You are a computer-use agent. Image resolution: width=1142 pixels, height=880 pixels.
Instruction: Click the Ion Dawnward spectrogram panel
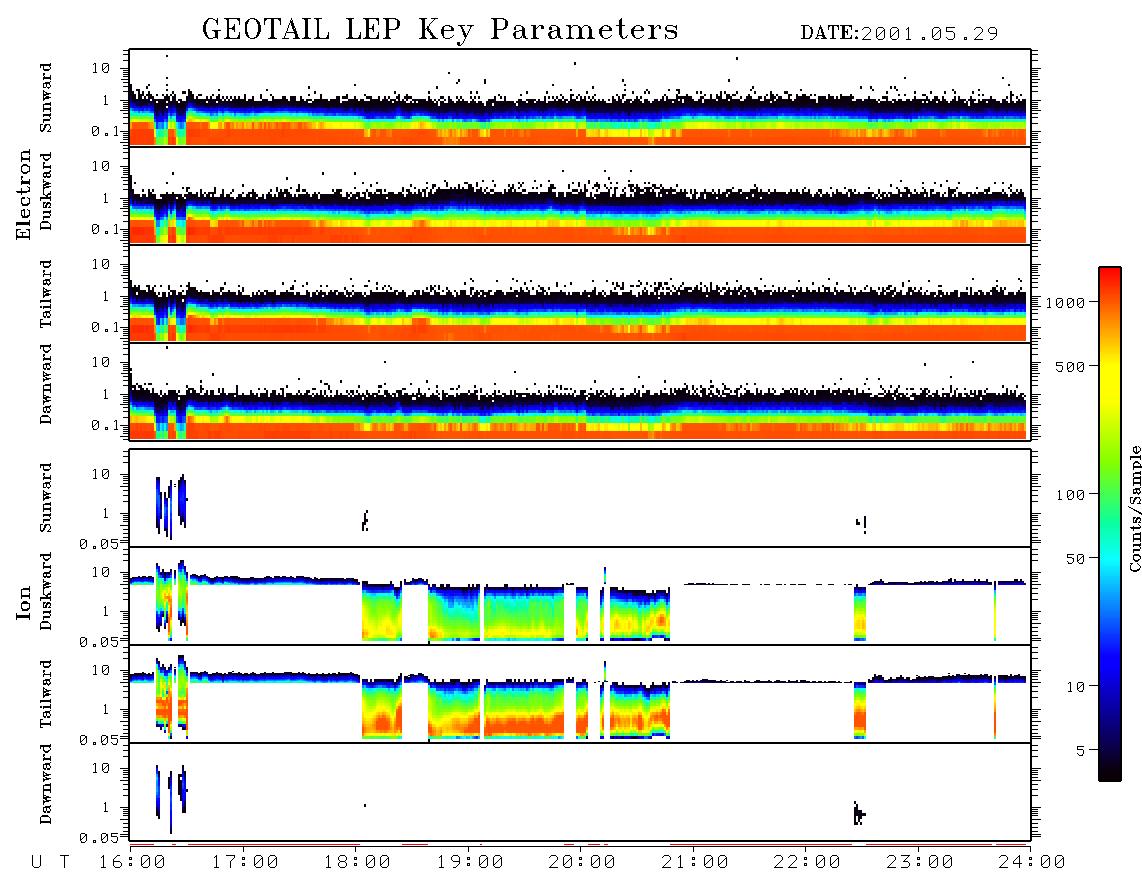[580, 792]
